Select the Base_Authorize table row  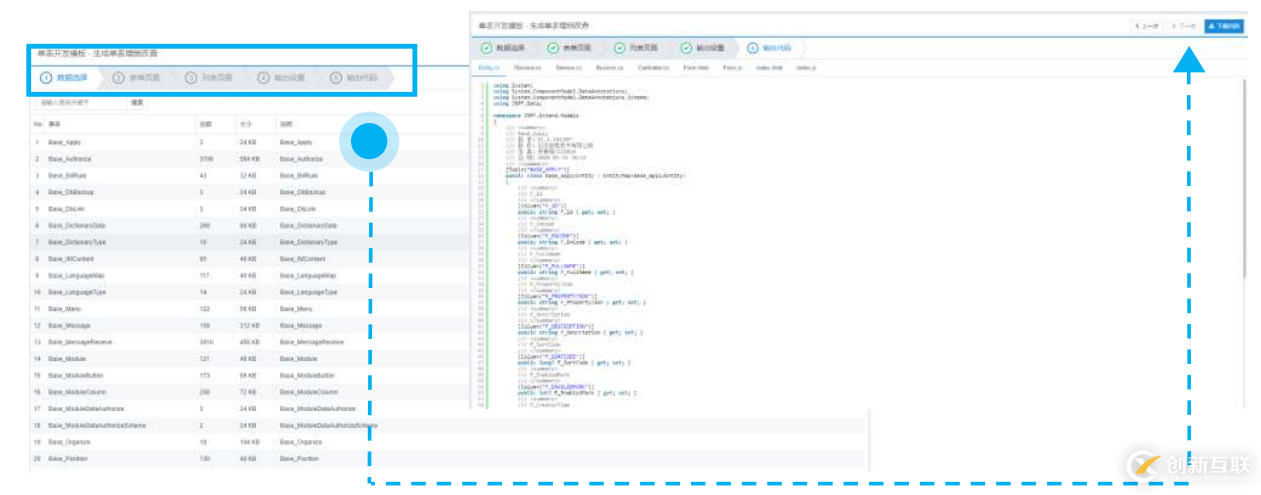70,159
